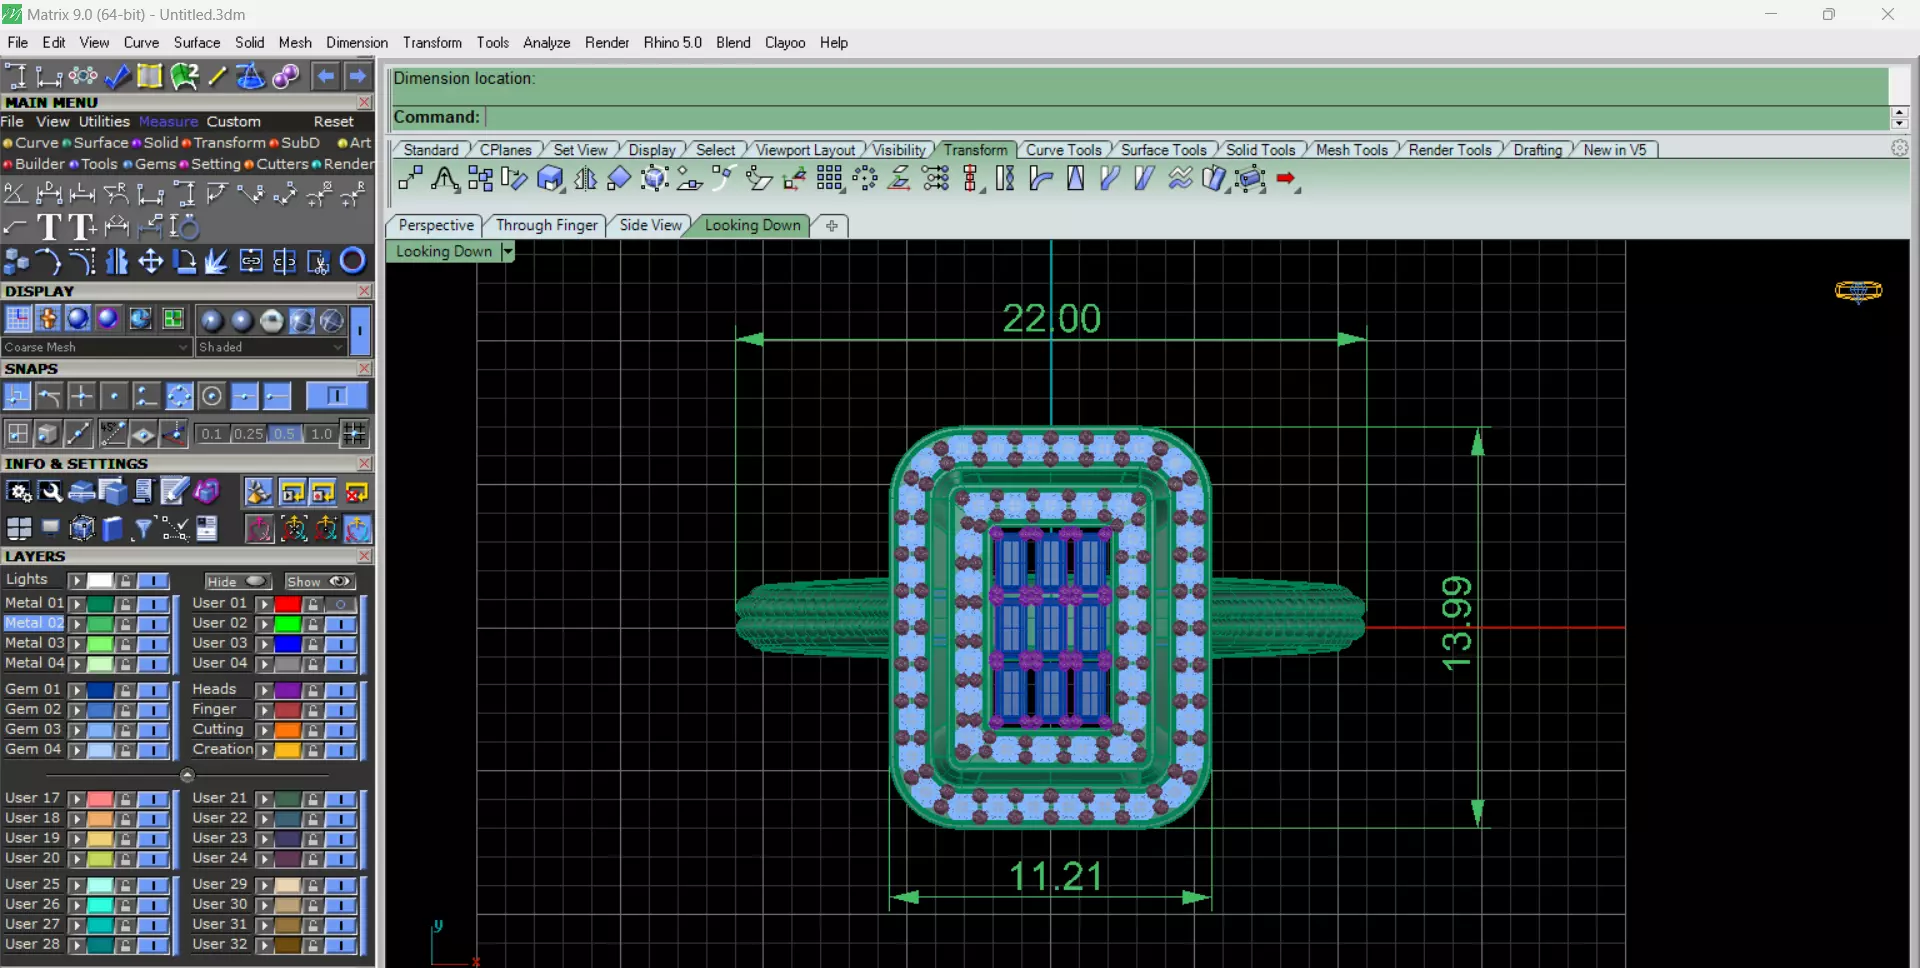Click Utilities in the Main Menu
Screen dimensions: 1920x968
coord(104,121)
